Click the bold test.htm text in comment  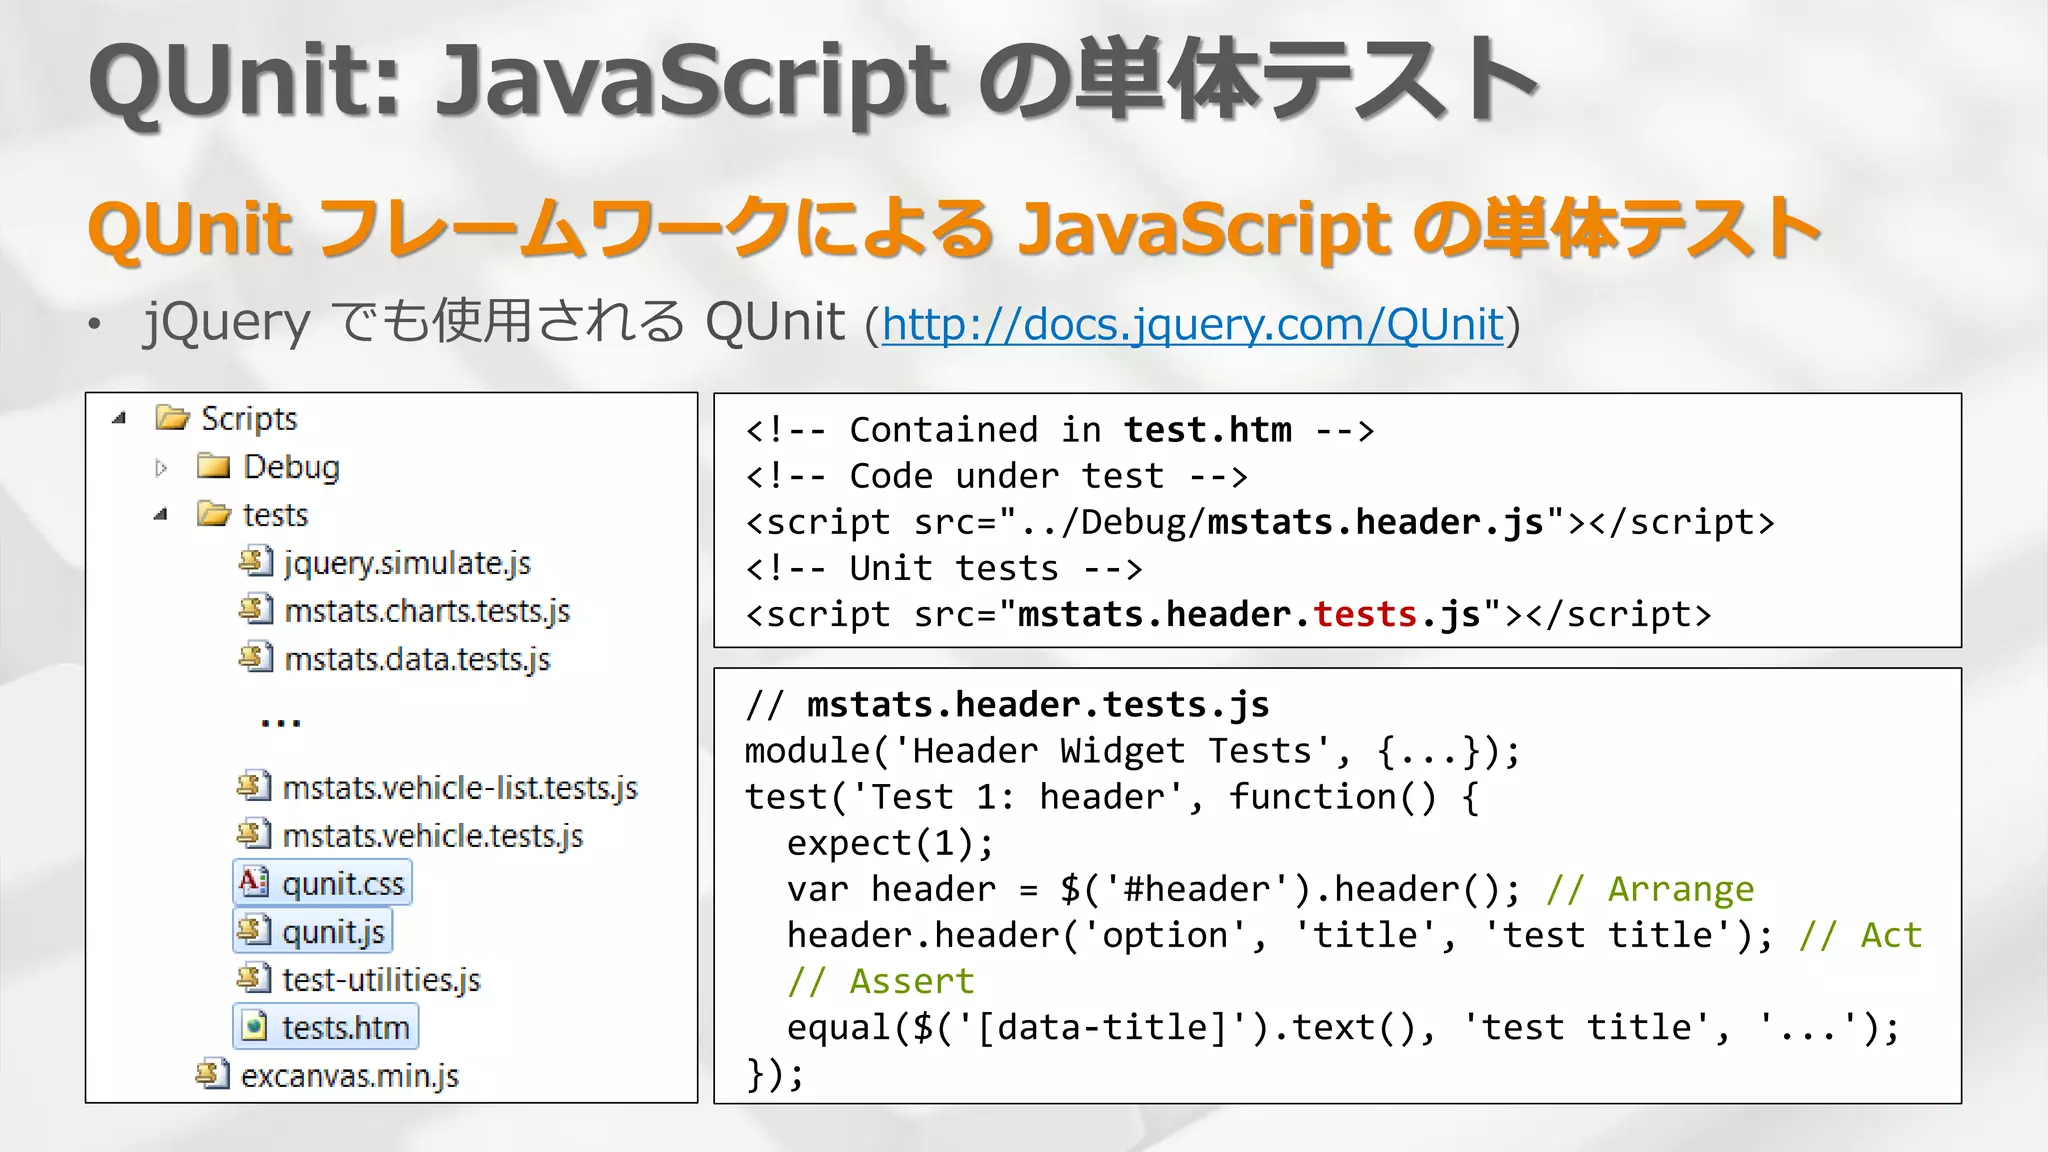point(1208,430)
